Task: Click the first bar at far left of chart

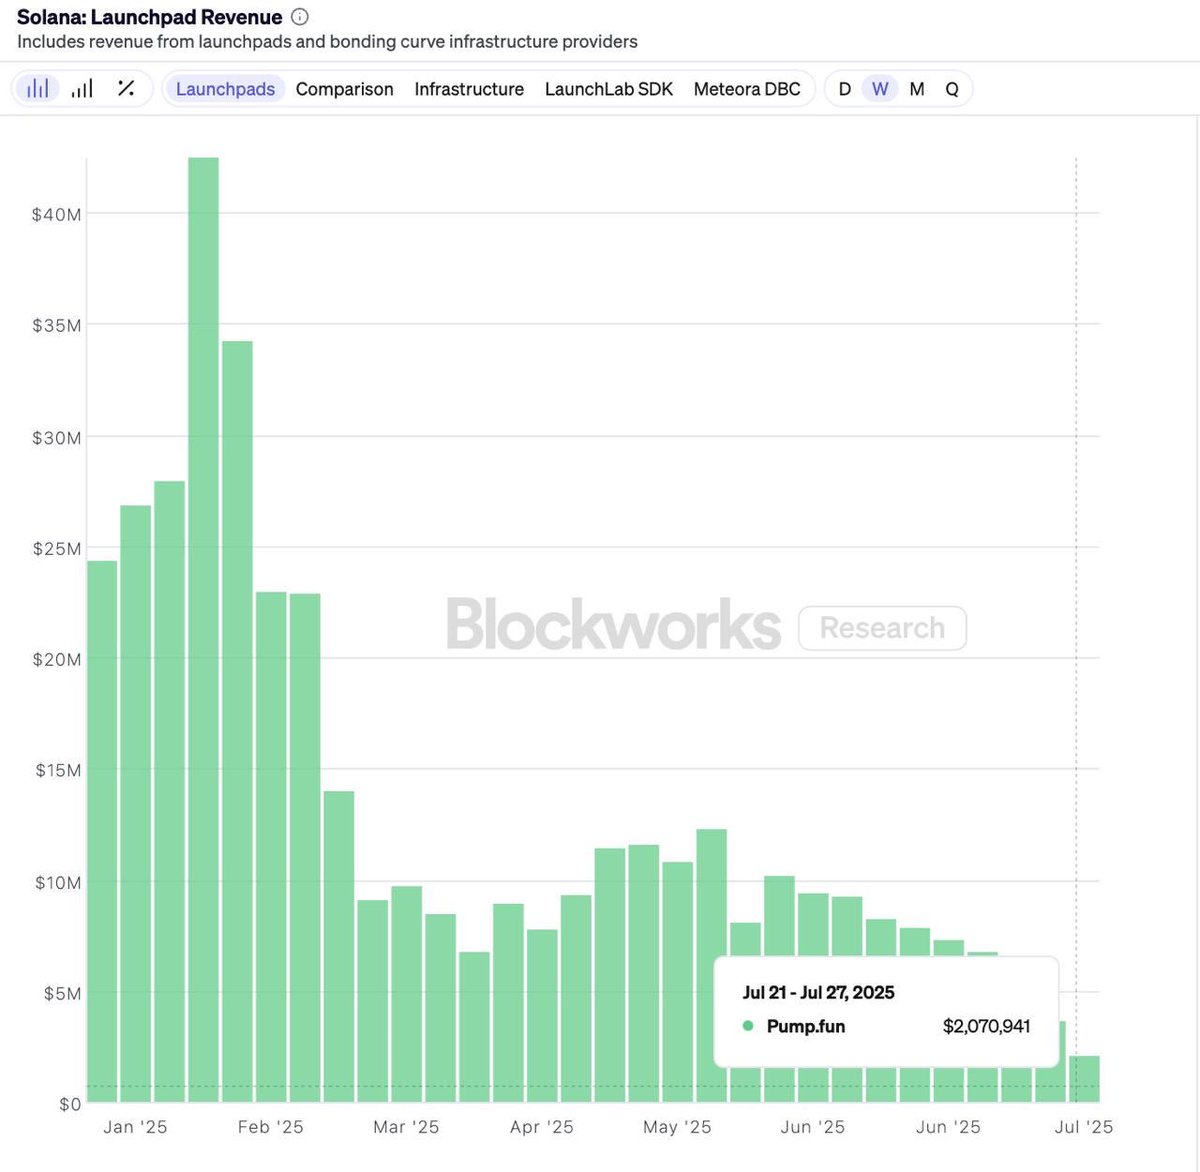Action: 102,831
